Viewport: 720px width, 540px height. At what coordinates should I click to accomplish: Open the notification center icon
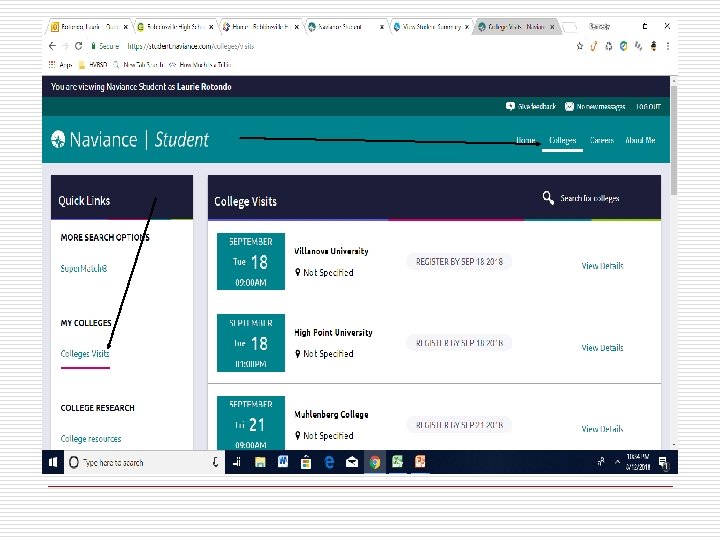point(664,462)
